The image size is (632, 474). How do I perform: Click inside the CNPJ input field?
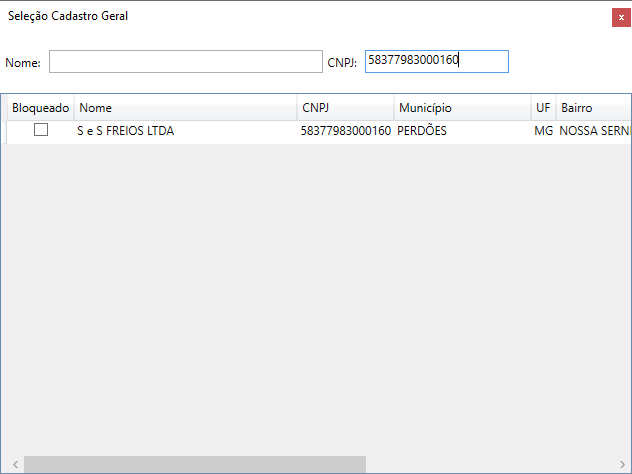[x=436, y=62]
